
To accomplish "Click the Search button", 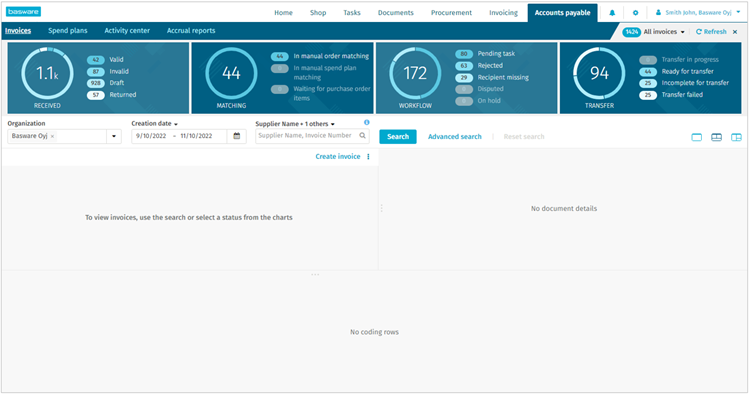I will [398, 137].
